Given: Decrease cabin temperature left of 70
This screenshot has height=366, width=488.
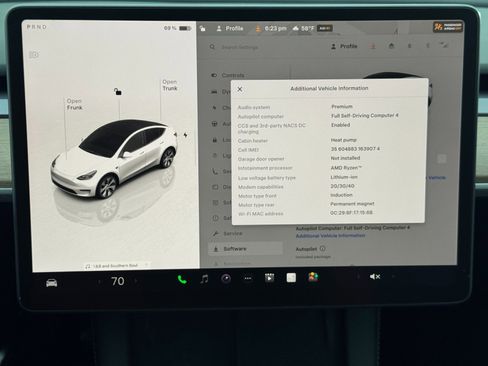Looking at the screenshot, I should [99, 282].
